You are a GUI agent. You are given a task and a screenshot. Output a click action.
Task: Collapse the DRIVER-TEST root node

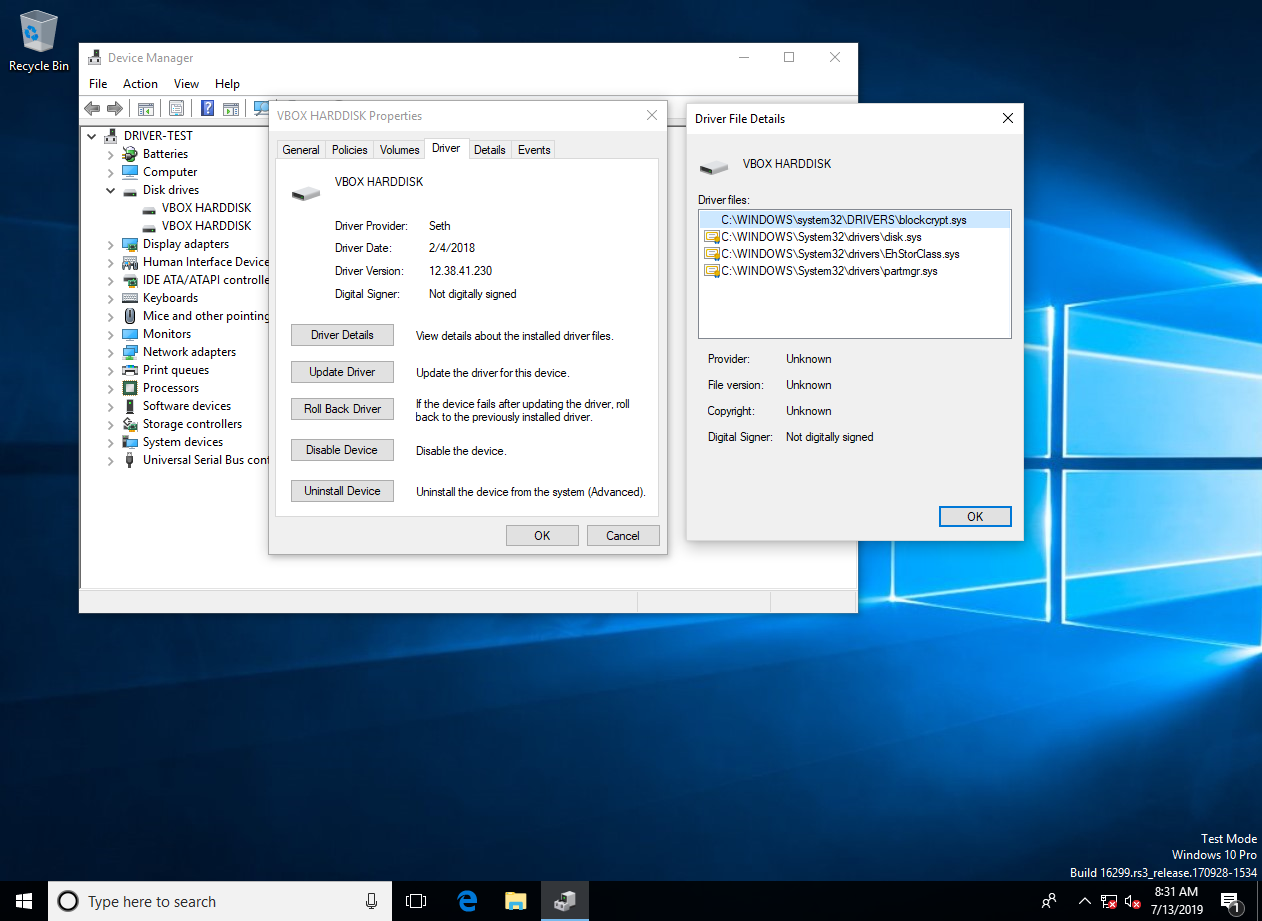pyautogui.click(x=92, y=136)
